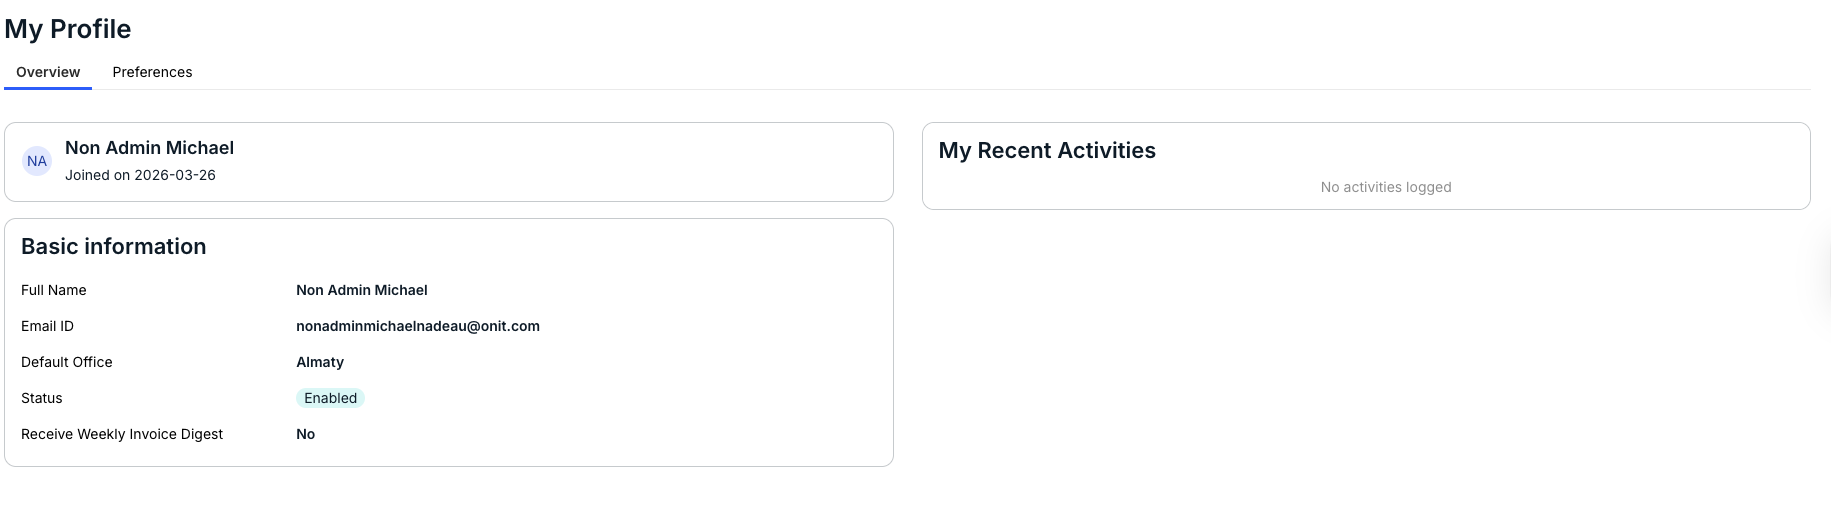Click the profile summary card
This screenshot has width=1831, height=506.
[x=449, y=162]
